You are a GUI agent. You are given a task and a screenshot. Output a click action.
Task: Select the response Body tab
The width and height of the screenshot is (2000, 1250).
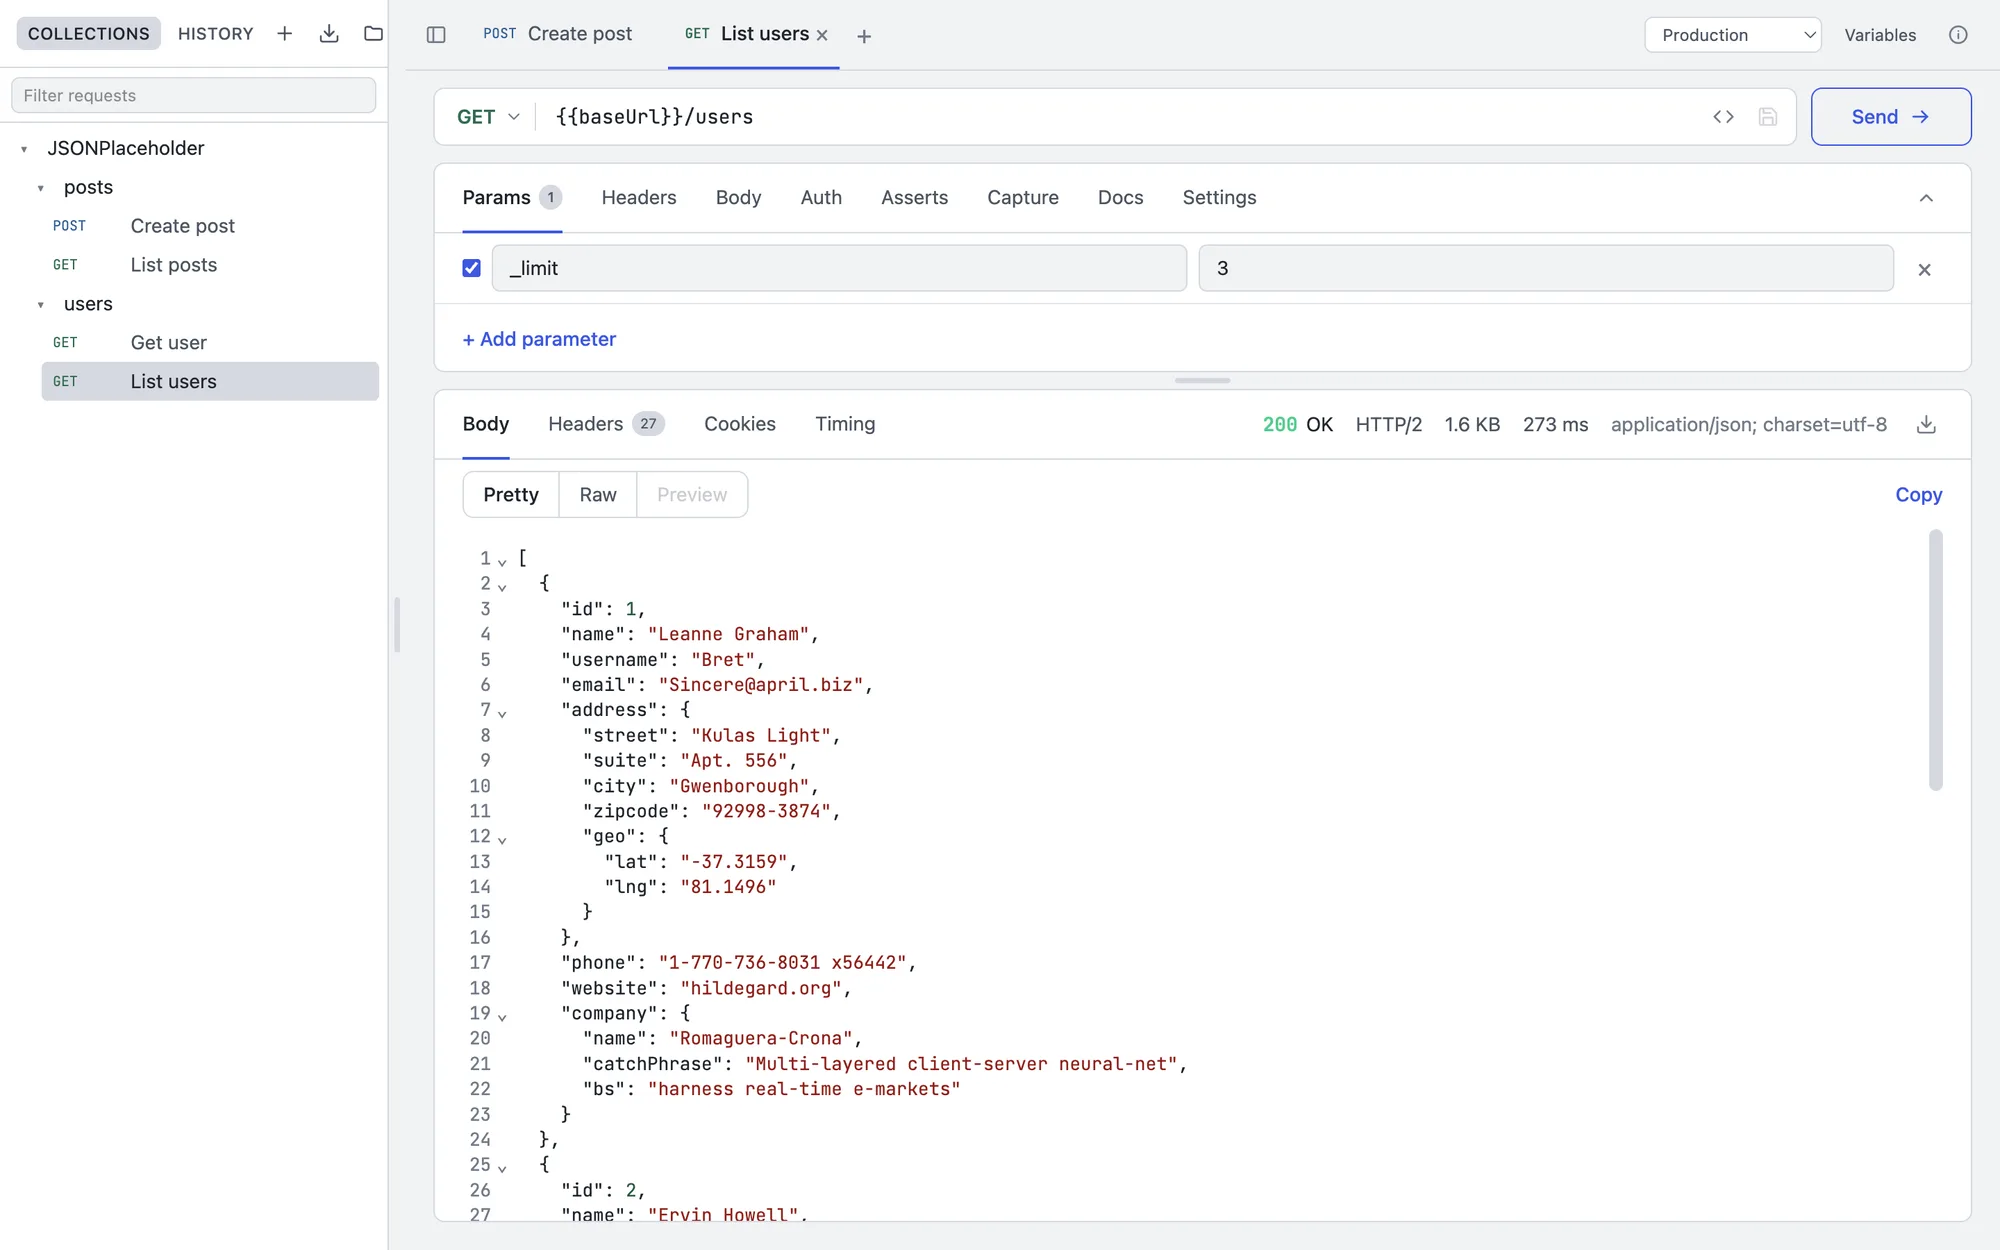coord(486,424)
